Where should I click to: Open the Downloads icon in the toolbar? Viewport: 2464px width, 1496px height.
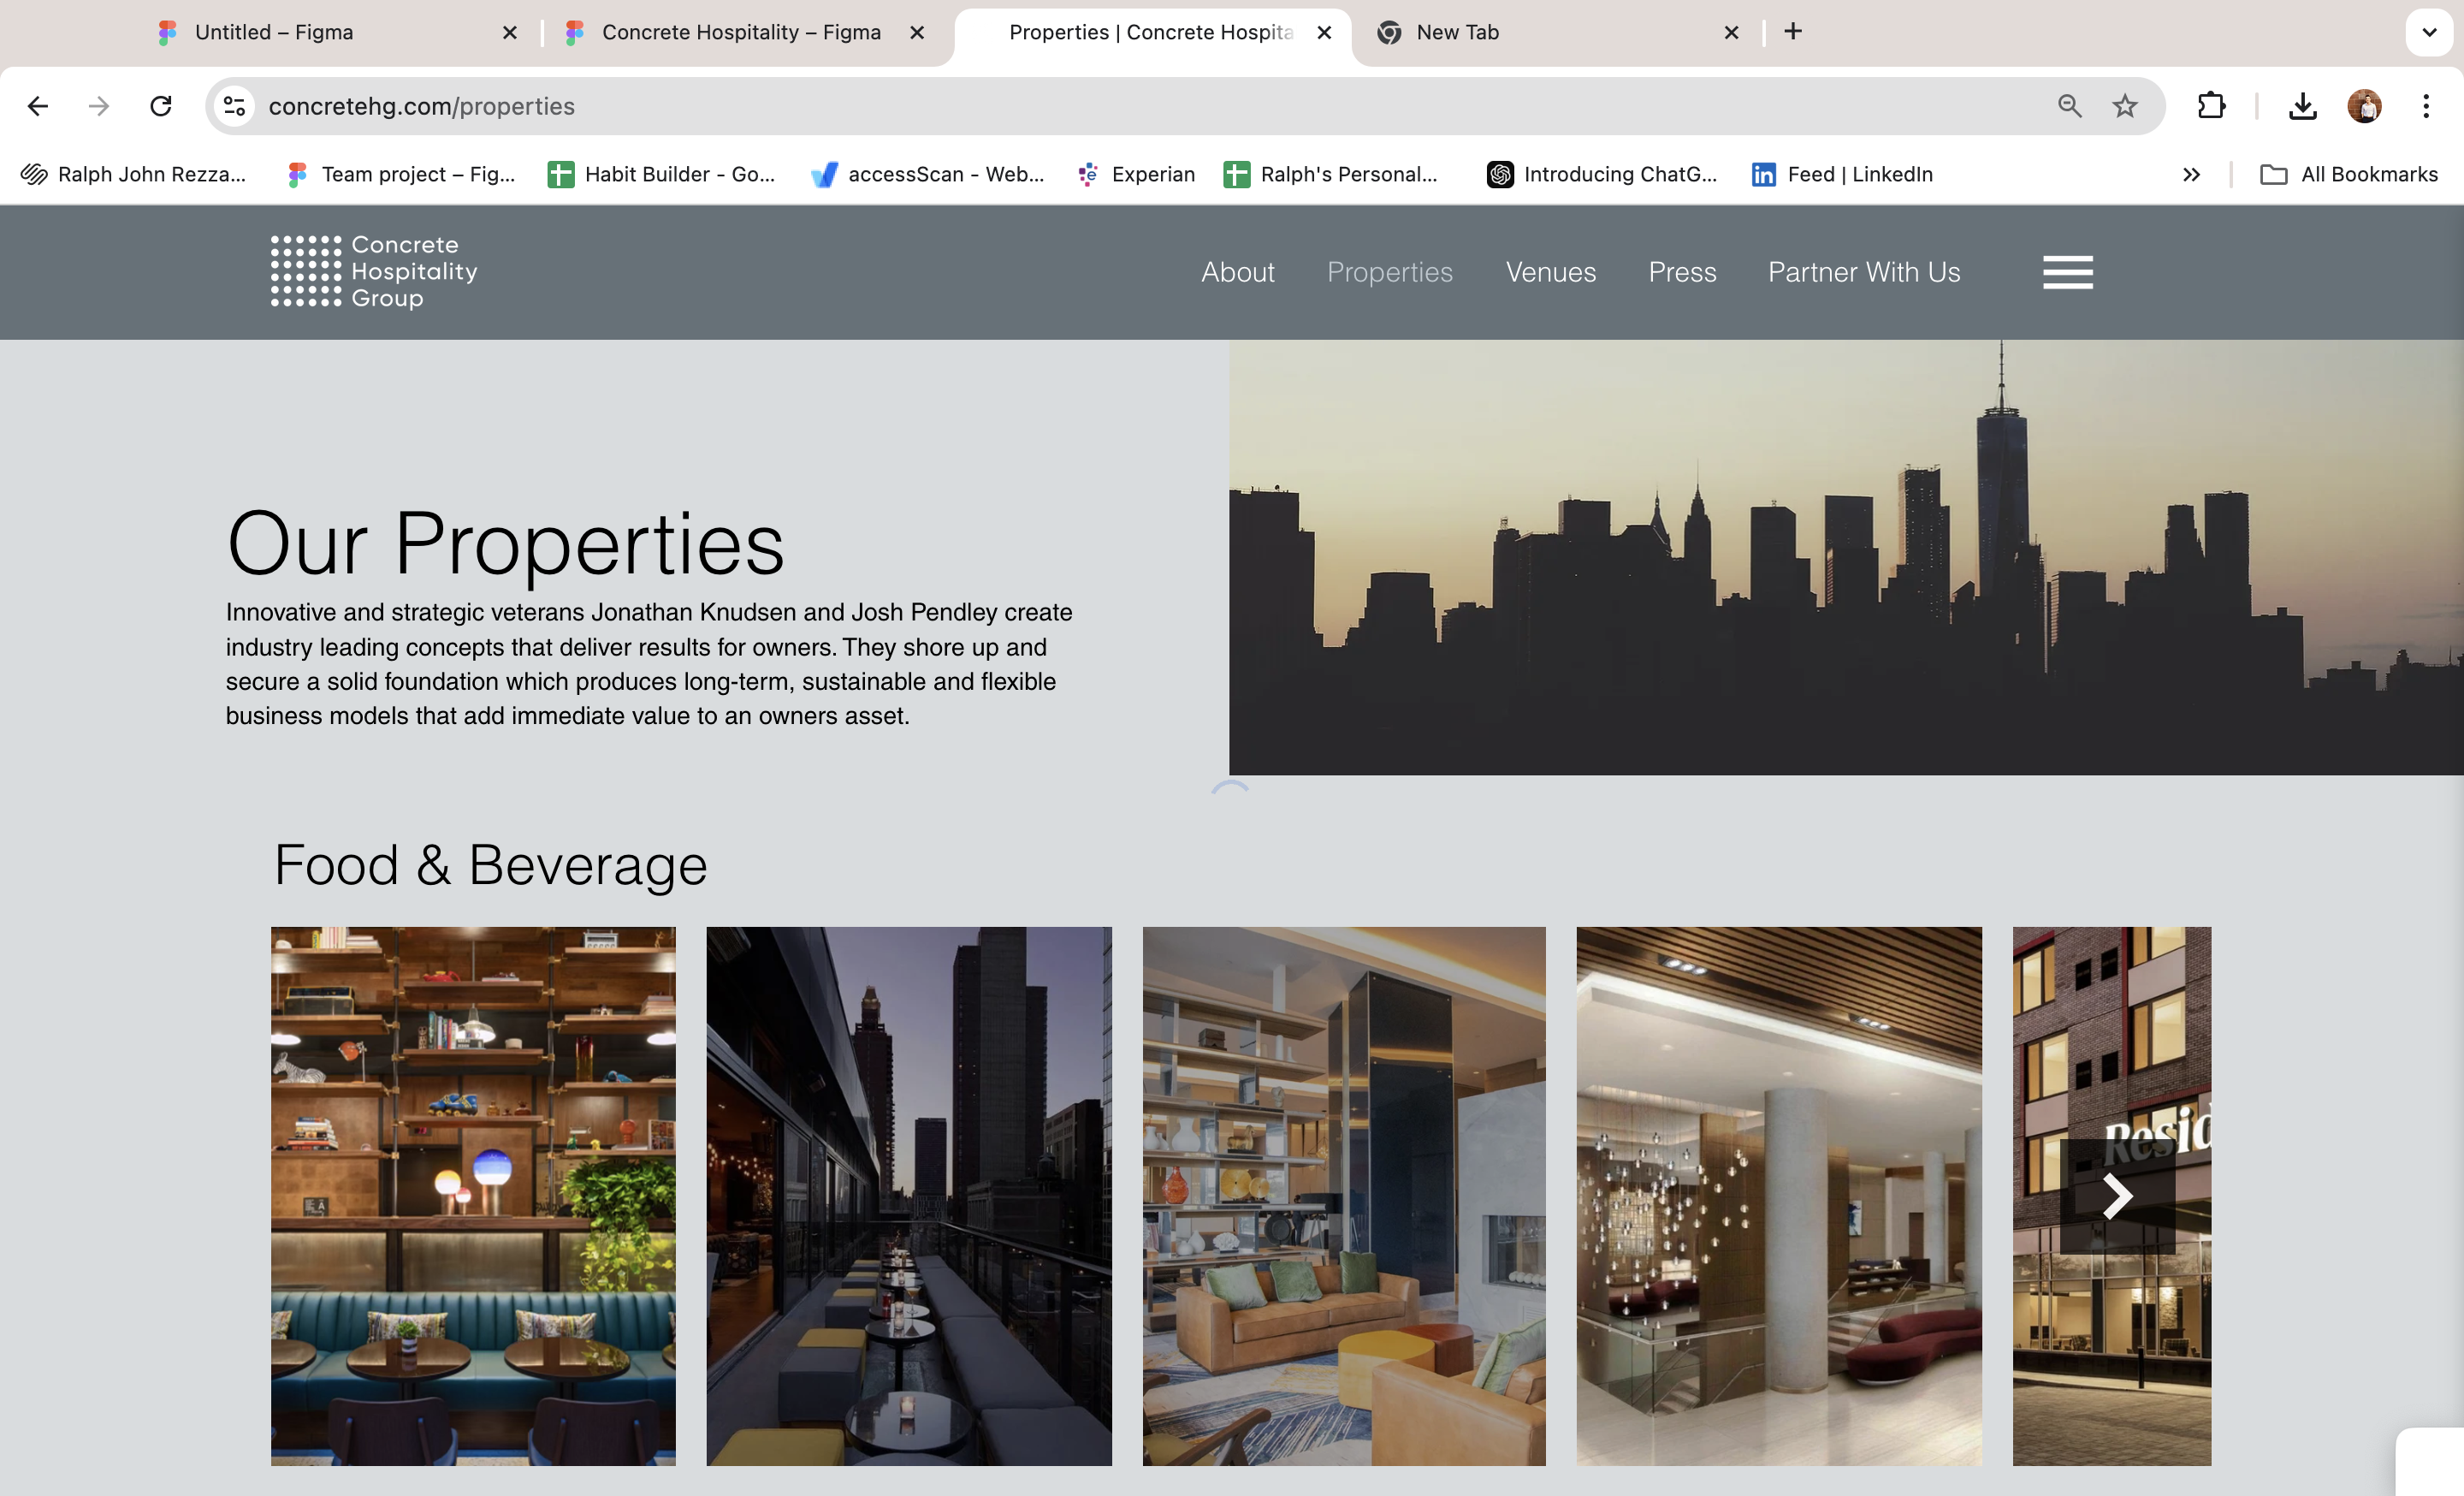(2303, 106)
